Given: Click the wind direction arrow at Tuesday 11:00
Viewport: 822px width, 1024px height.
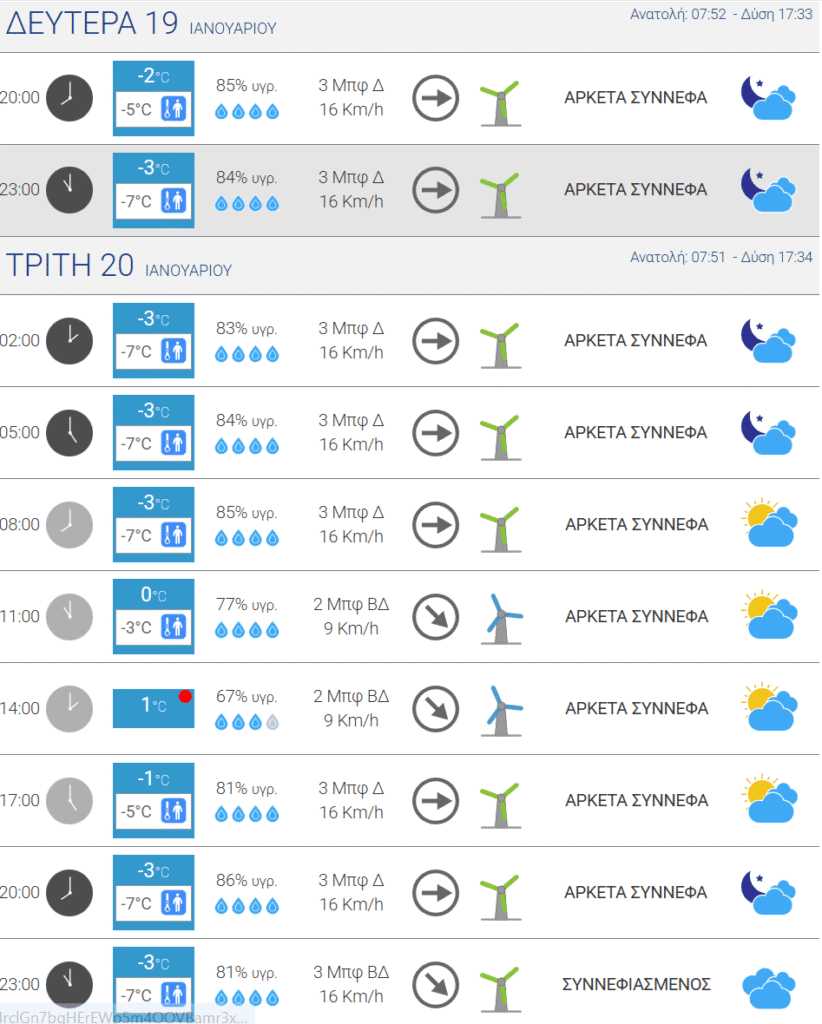Looking at the screenshot, I should pos(436,616).
